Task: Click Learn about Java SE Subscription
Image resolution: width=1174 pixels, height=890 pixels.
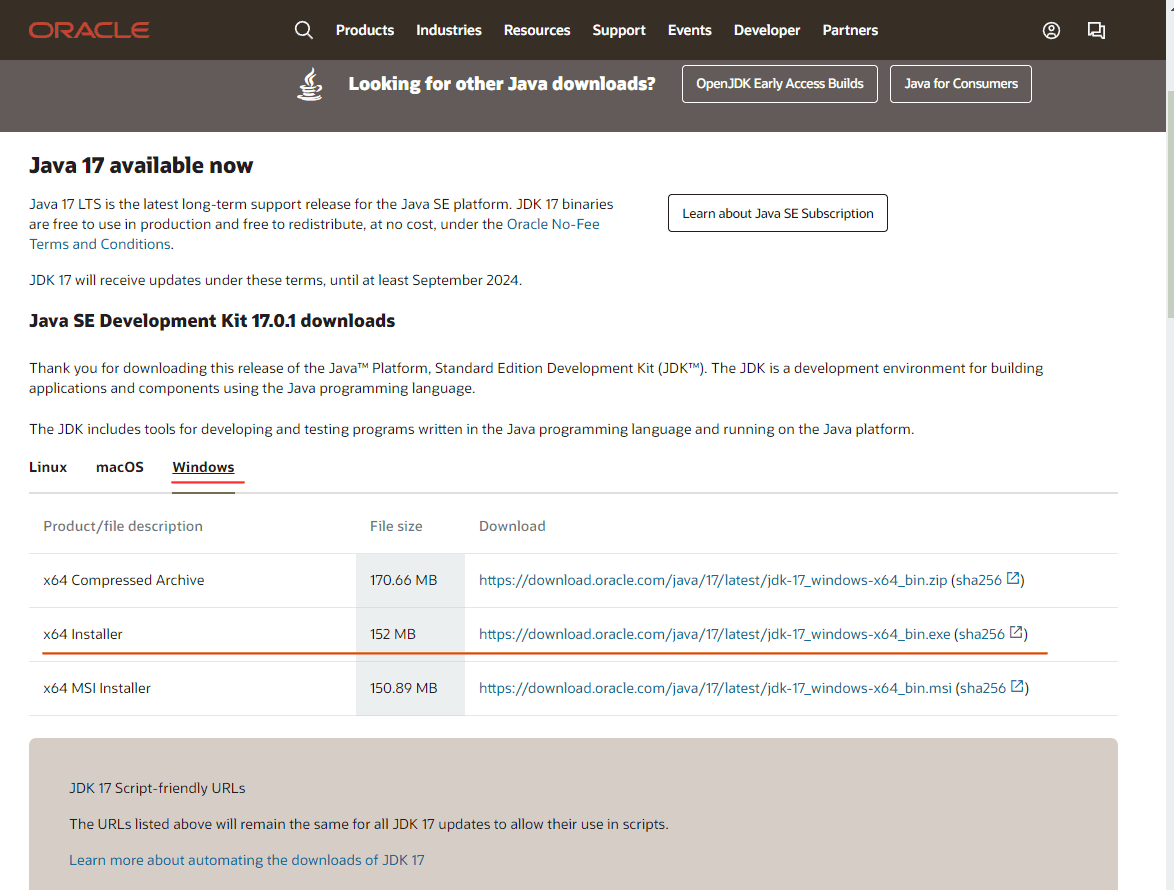Action: [x=777, y=213]
